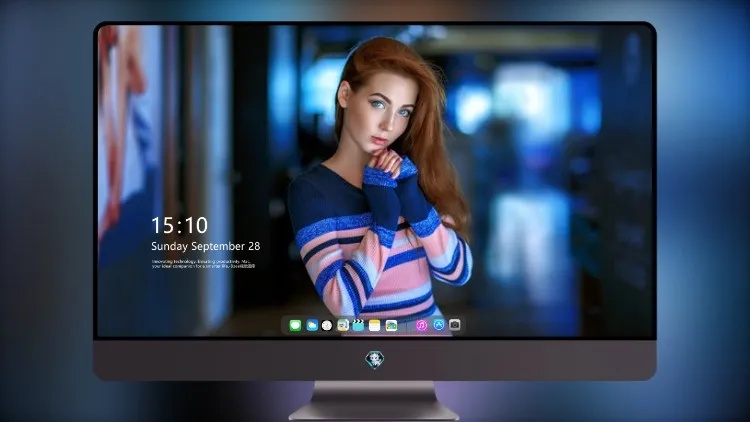This screenshot has height=422, width=750.
Task: Launch the Weather app from dock
Action: [312, 325]
